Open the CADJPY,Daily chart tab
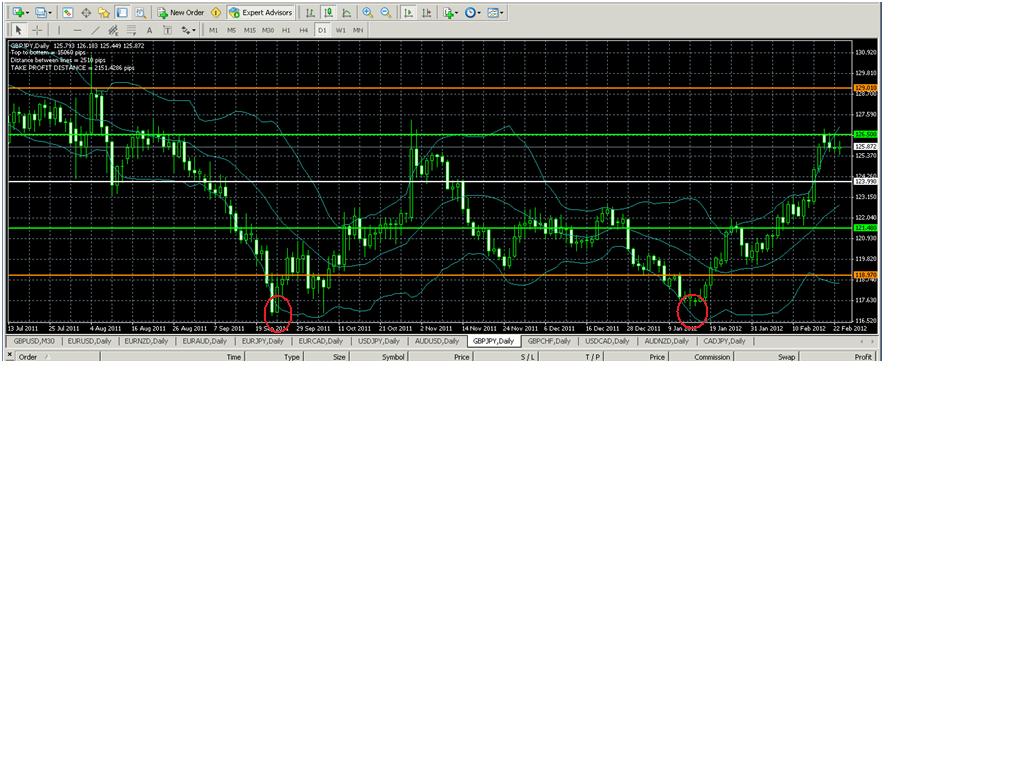The height and width of the screenshot is (768, 1024). tap(724, 341)
